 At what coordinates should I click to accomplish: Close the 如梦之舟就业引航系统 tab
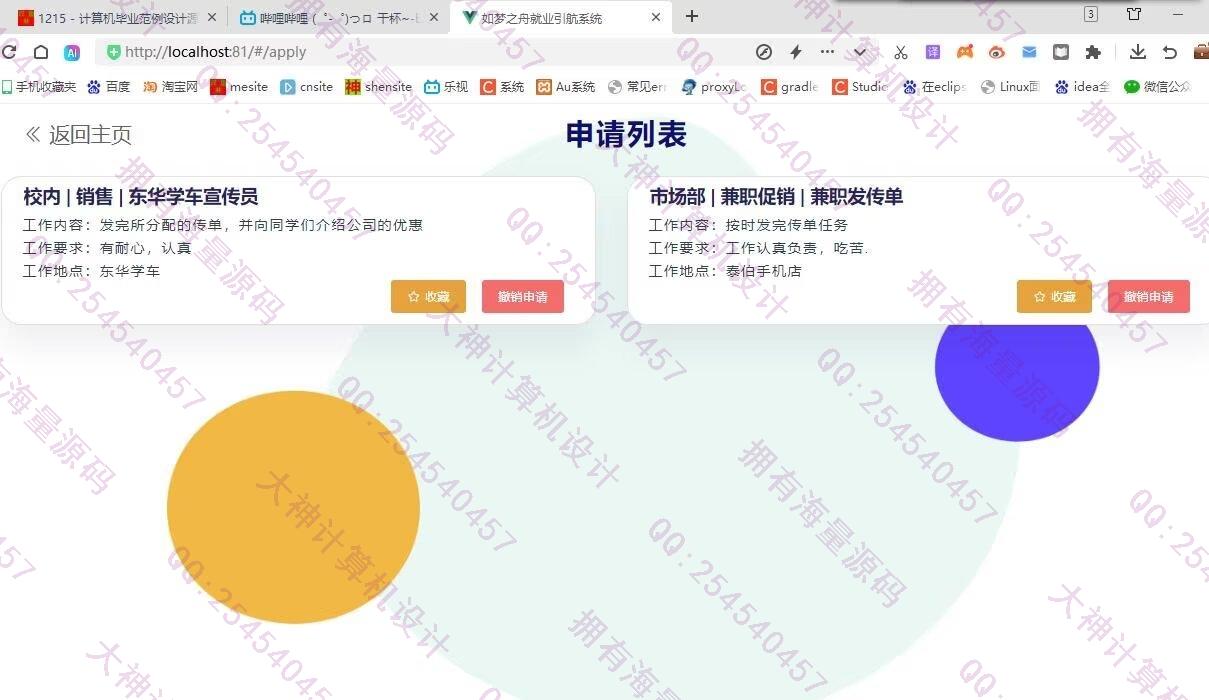(x=656, y=17)
